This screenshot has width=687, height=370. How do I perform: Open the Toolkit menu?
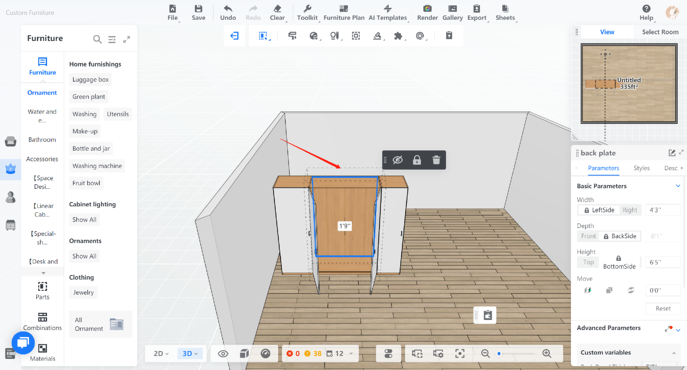click(x=307, y=13)
